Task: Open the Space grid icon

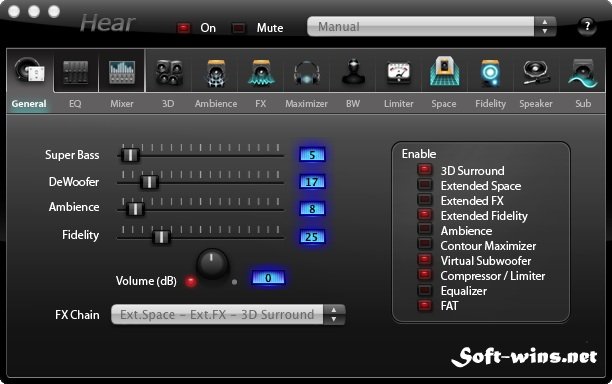Action: click(444, 71)
